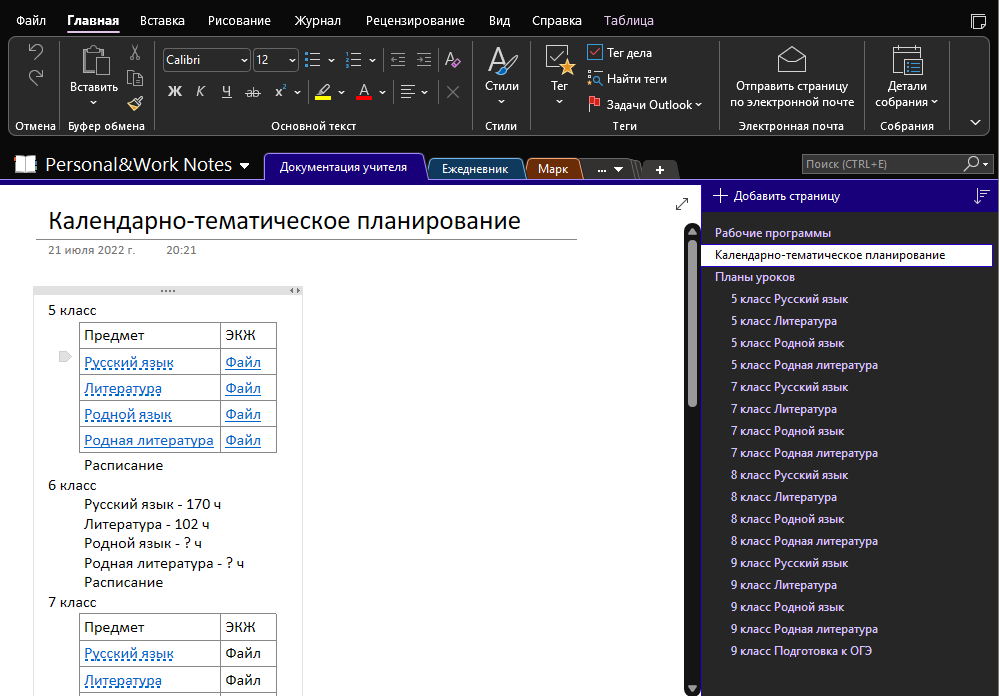Screen dimensions: 999x696
Task: Click the Tag checkbox-star icon
Action: [x=559, y=59]
